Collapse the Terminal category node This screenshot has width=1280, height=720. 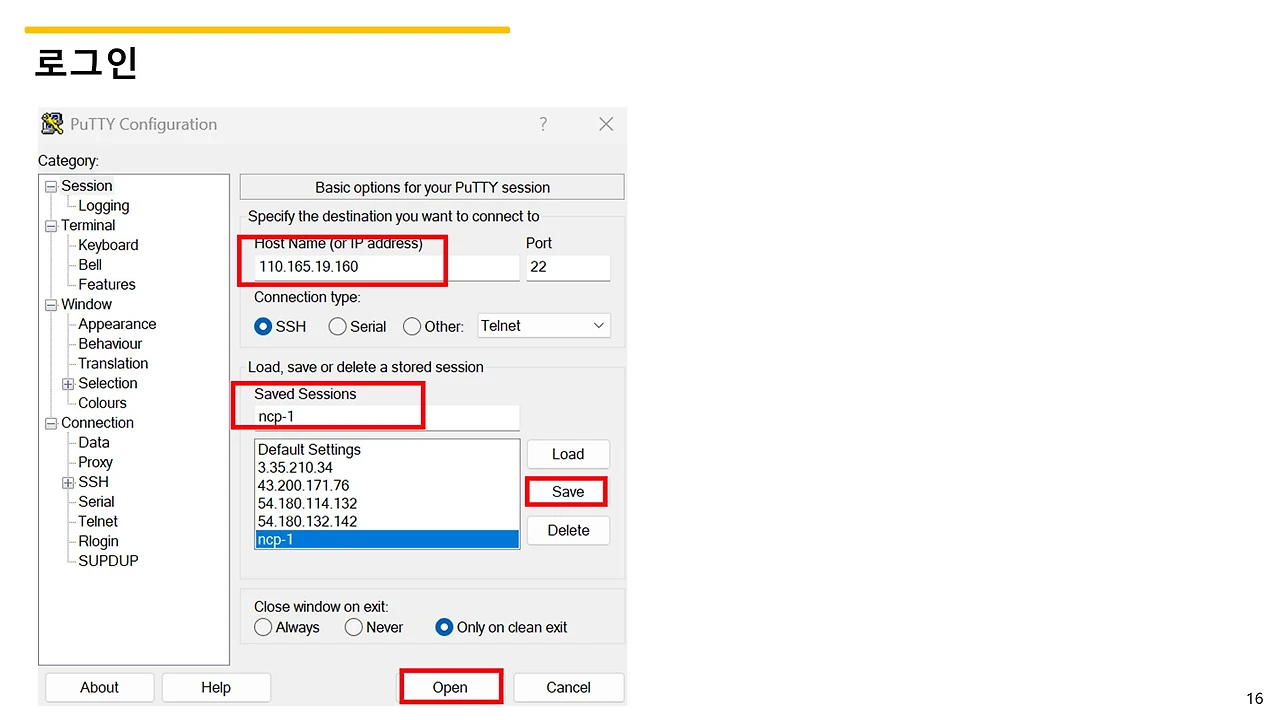pos(51,226)
